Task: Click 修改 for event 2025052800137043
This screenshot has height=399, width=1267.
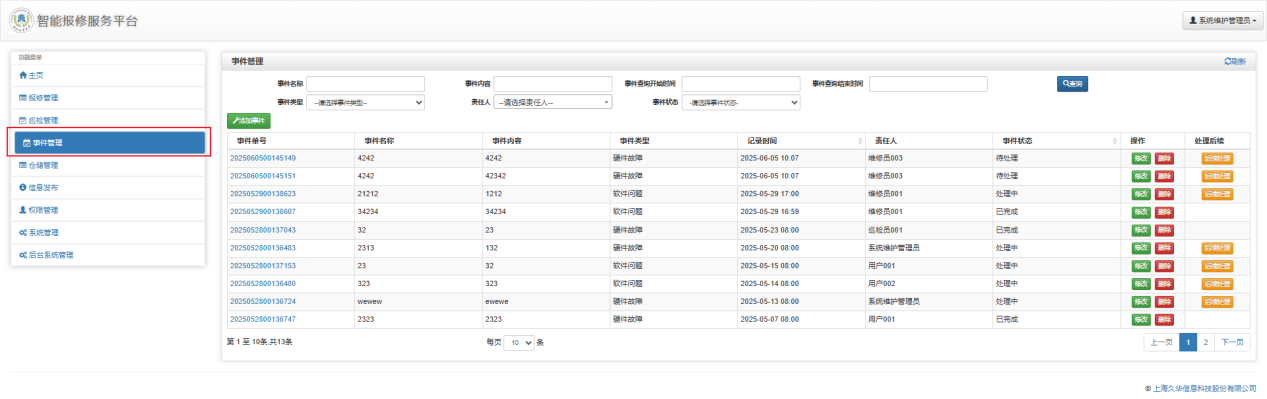Action: point(1141,230)
